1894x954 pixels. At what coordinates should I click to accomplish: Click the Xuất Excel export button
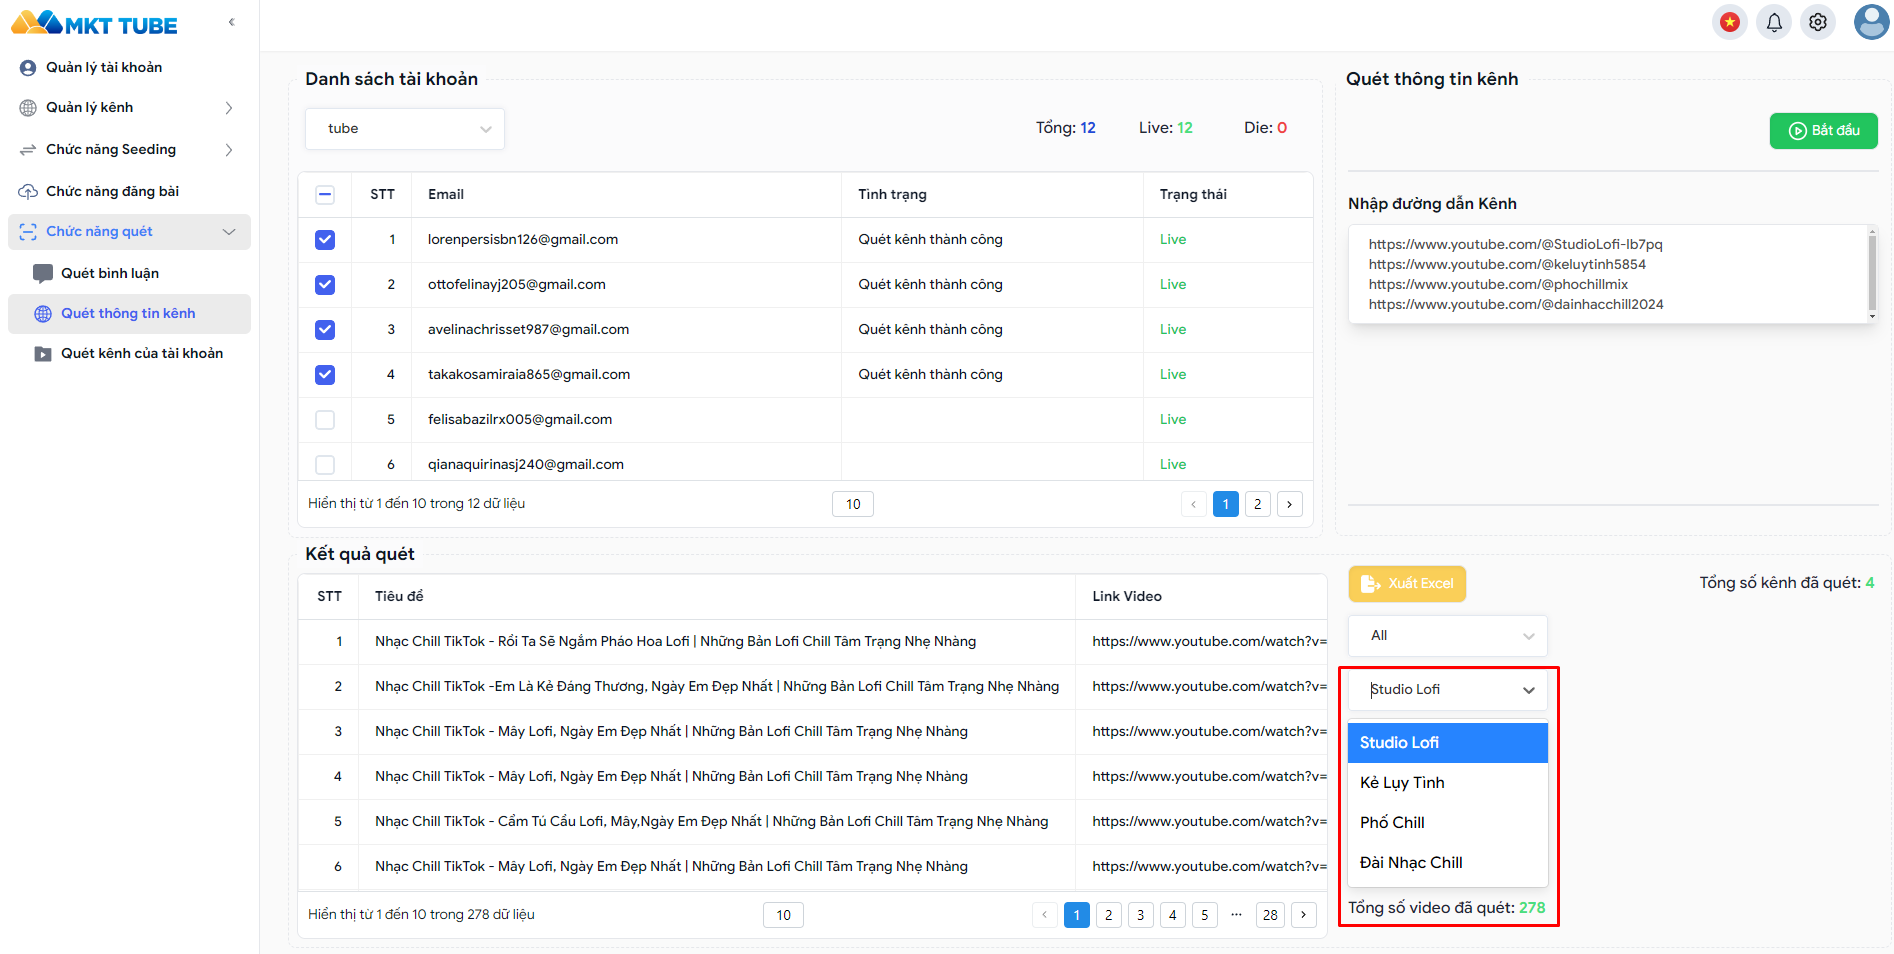[x=1407, y=584]
